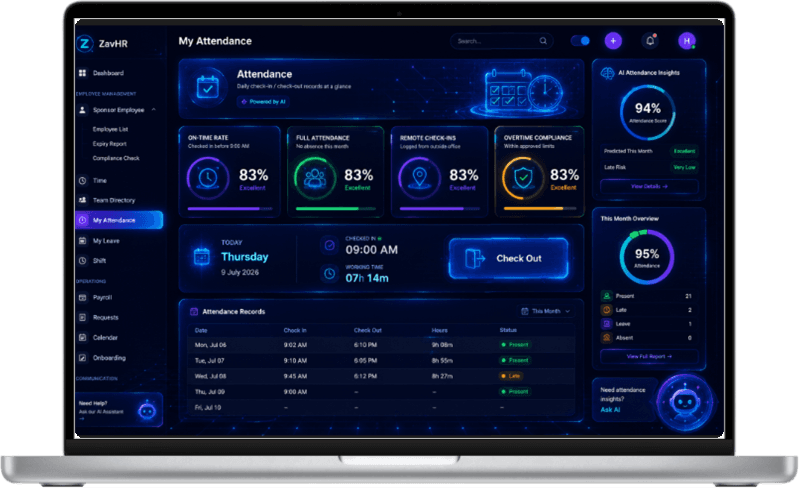Click the Remote Check-Ins purple progress bar
The image size is (799, 488).
coord(439,209)
